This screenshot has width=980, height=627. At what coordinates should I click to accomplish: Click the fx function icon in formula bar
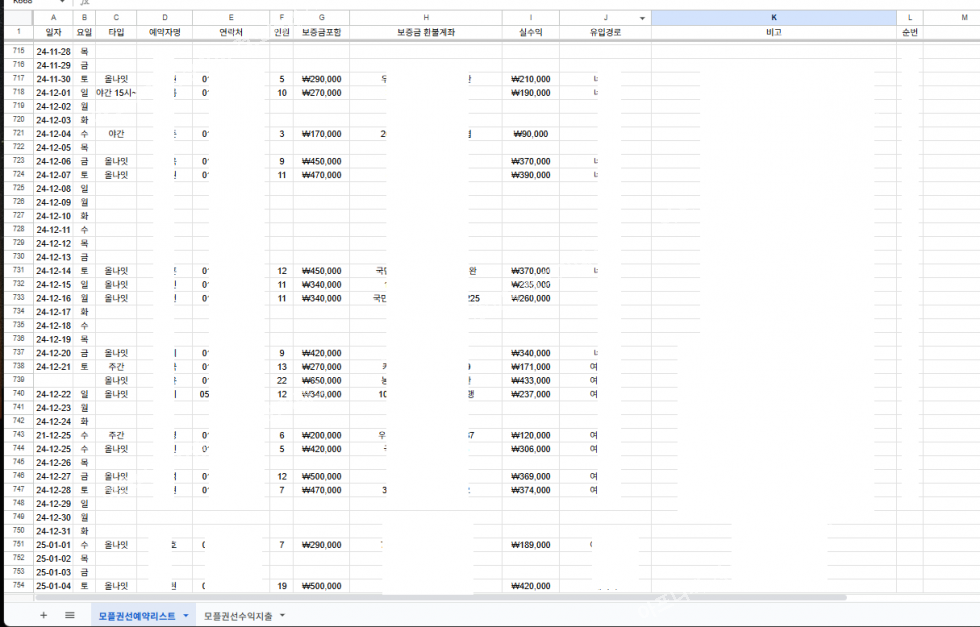(x=84, y=3)
